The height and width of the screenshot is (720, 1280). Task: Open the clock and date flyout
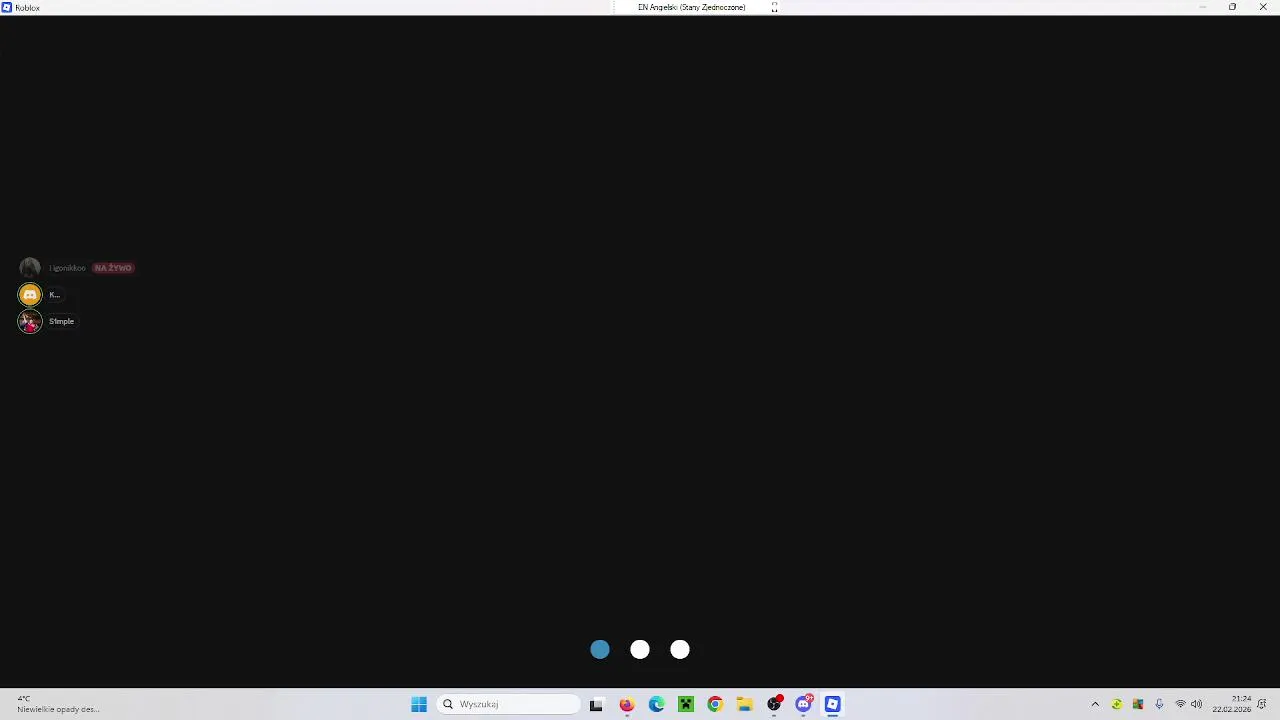(1232, 704)
